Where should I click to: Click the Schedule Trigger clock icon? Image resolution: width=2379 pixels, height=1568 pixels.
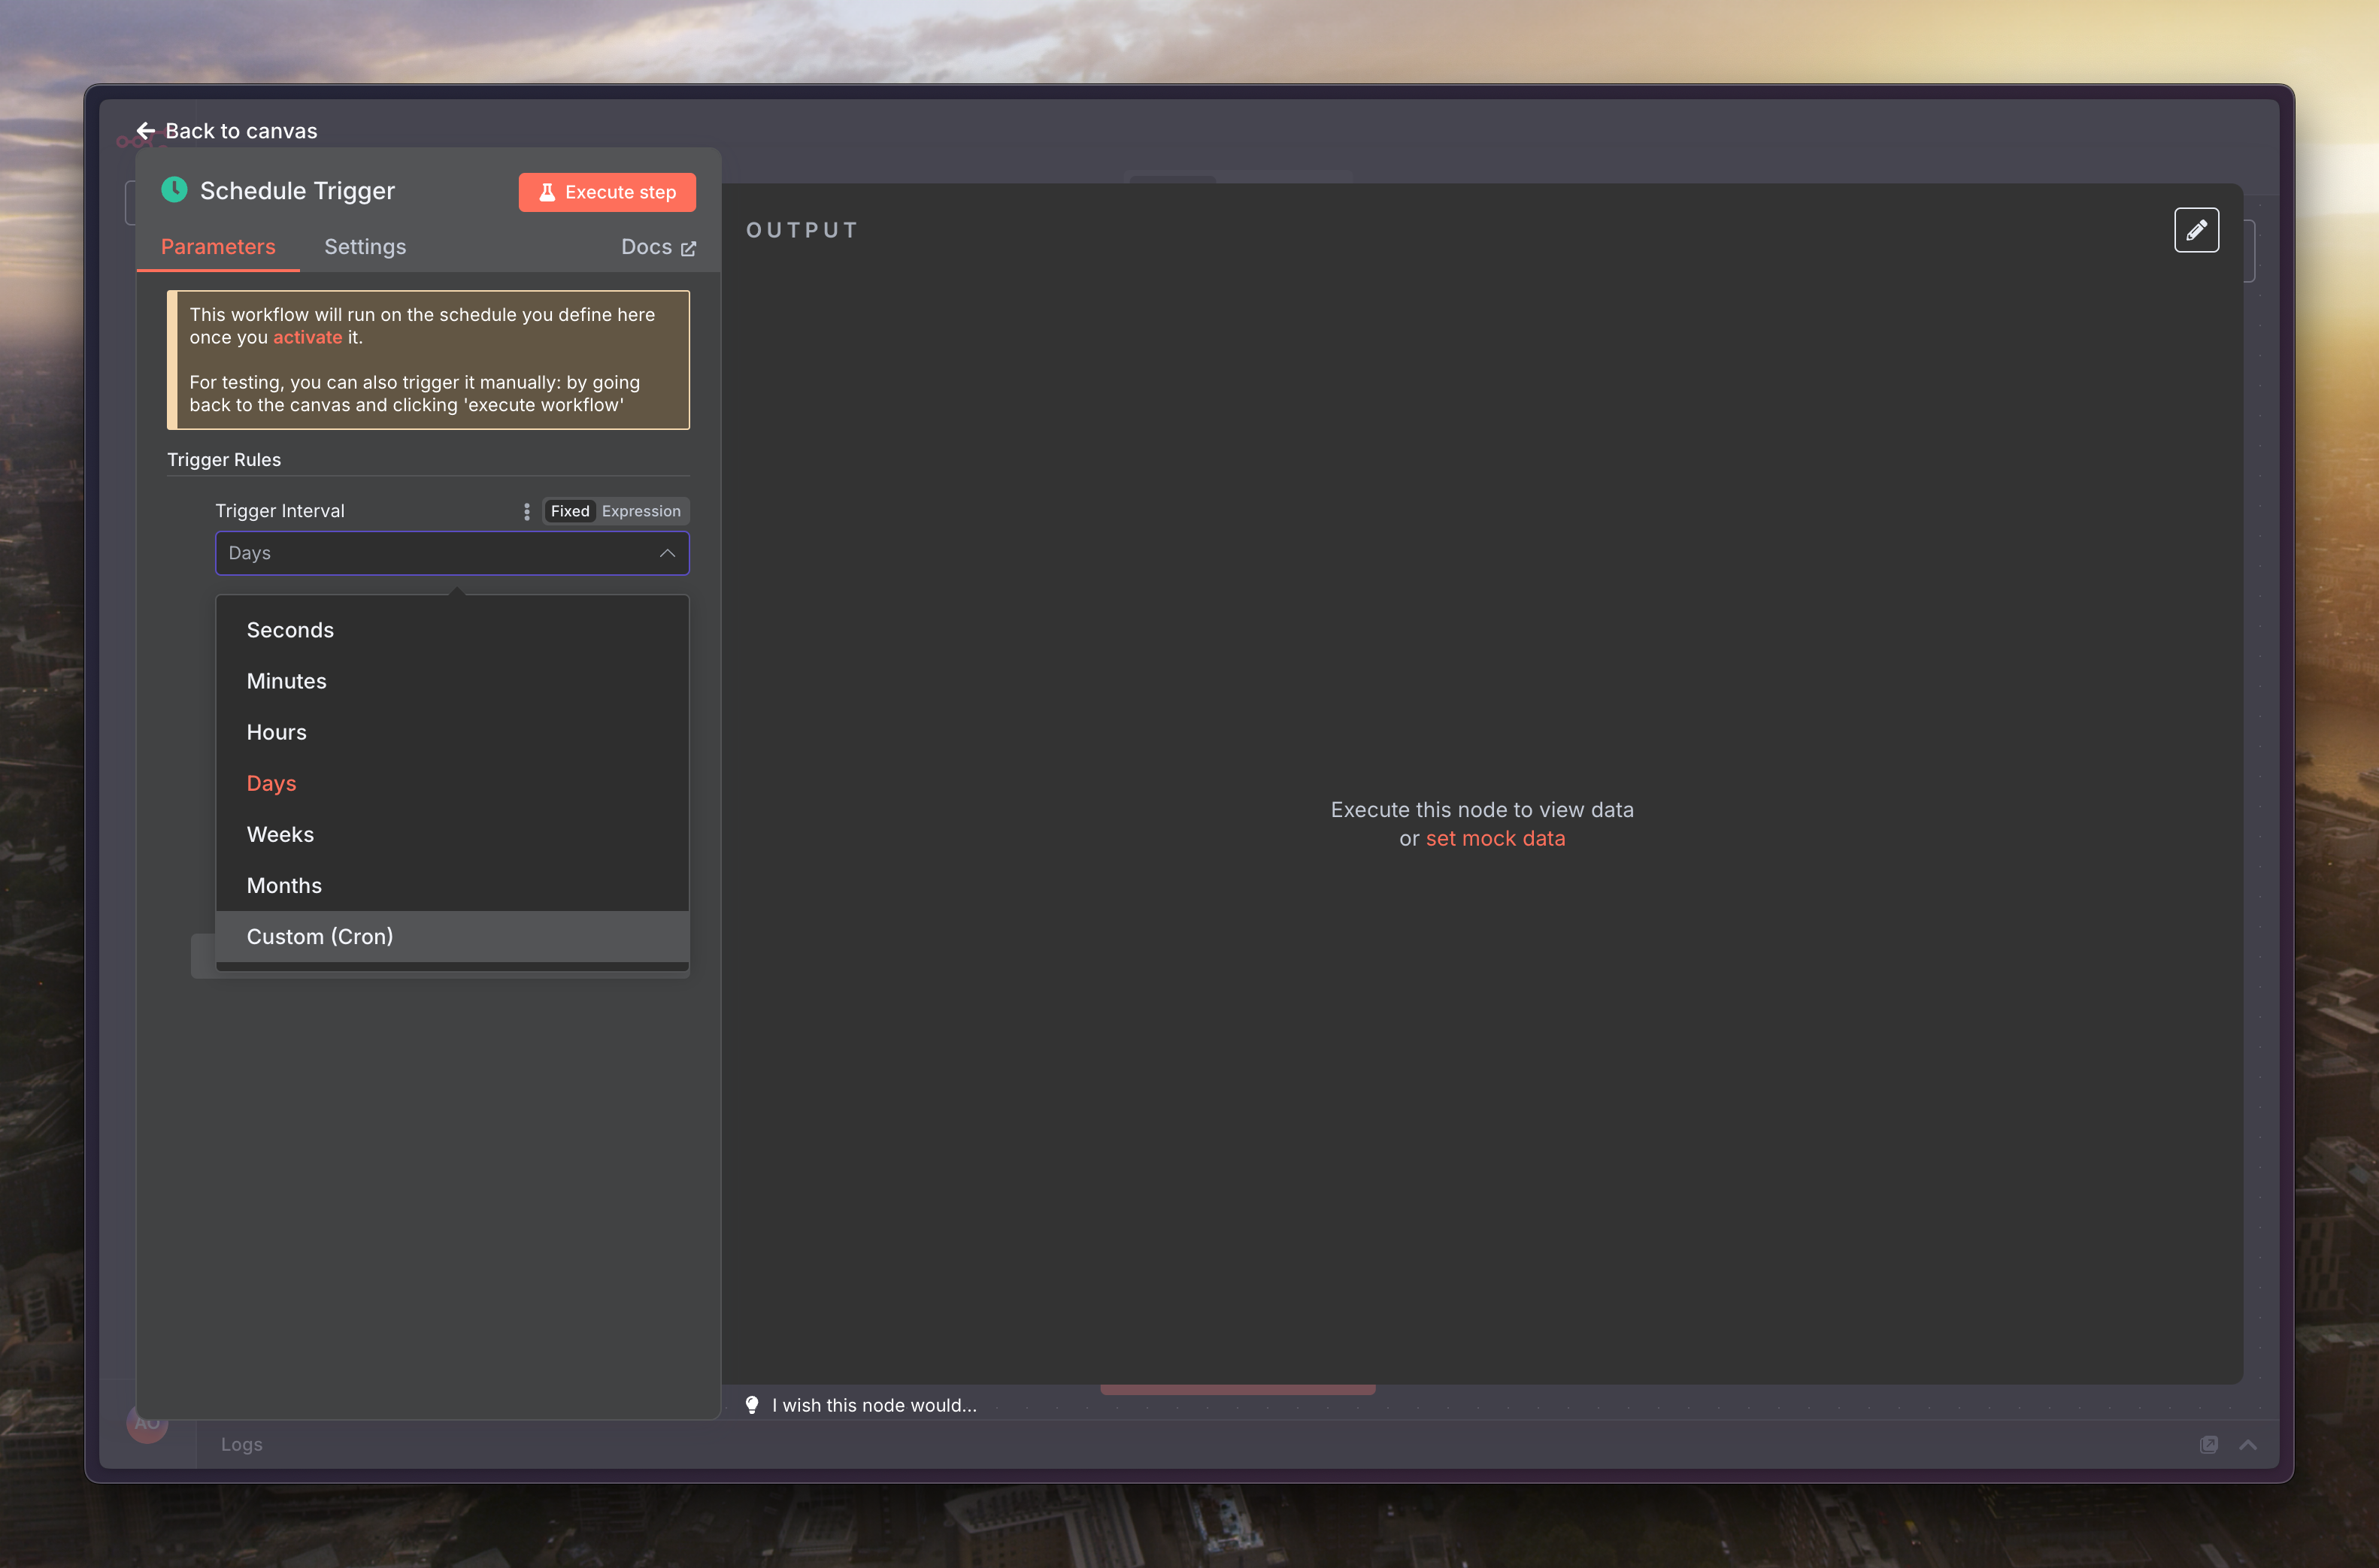[x=175, y=190]
